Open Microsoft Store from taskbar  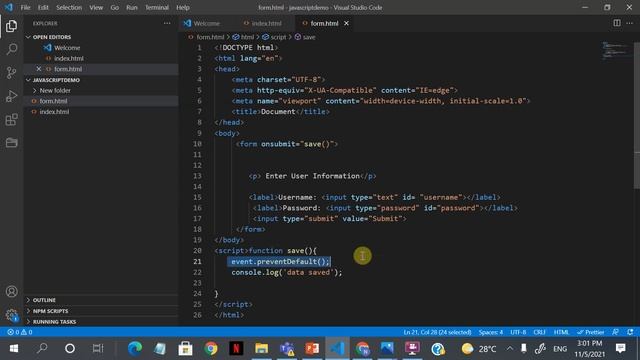(x=185, y=349)
